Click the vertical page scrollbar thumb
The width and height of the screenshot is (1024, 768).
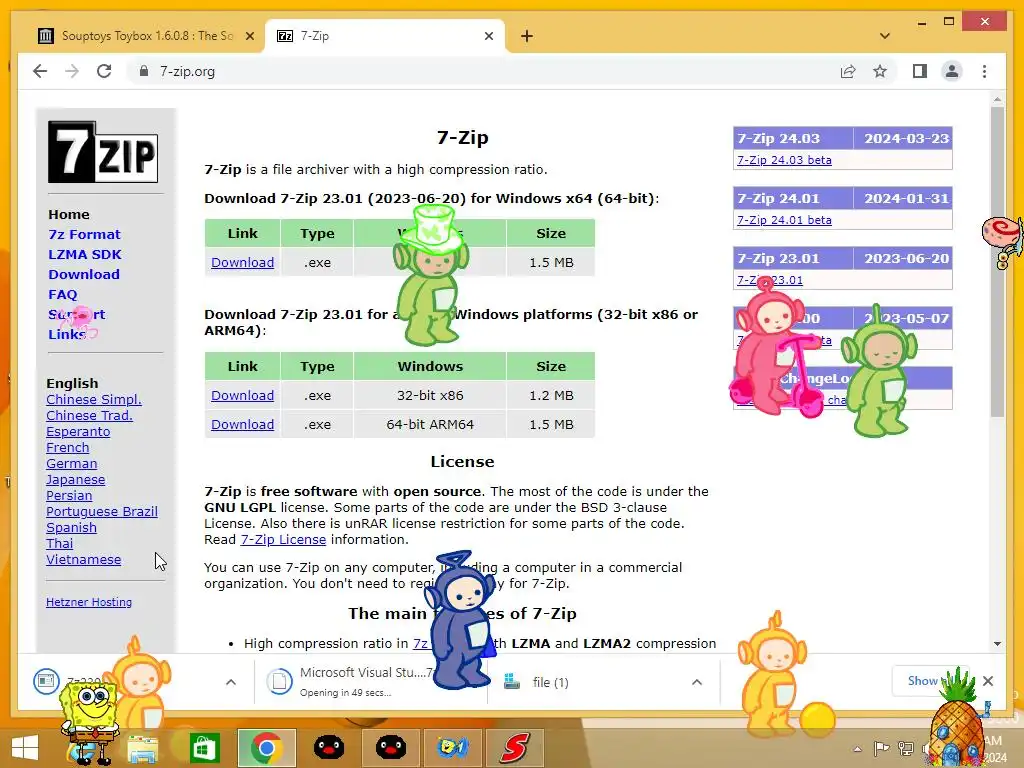pyautogui.click(x=997, y=261)
